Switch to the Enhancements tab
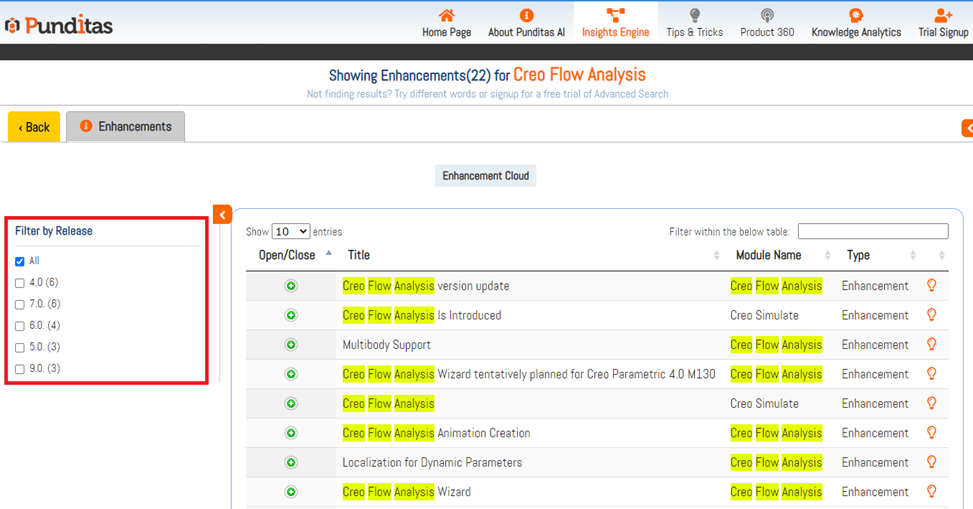 coord(126,127)
